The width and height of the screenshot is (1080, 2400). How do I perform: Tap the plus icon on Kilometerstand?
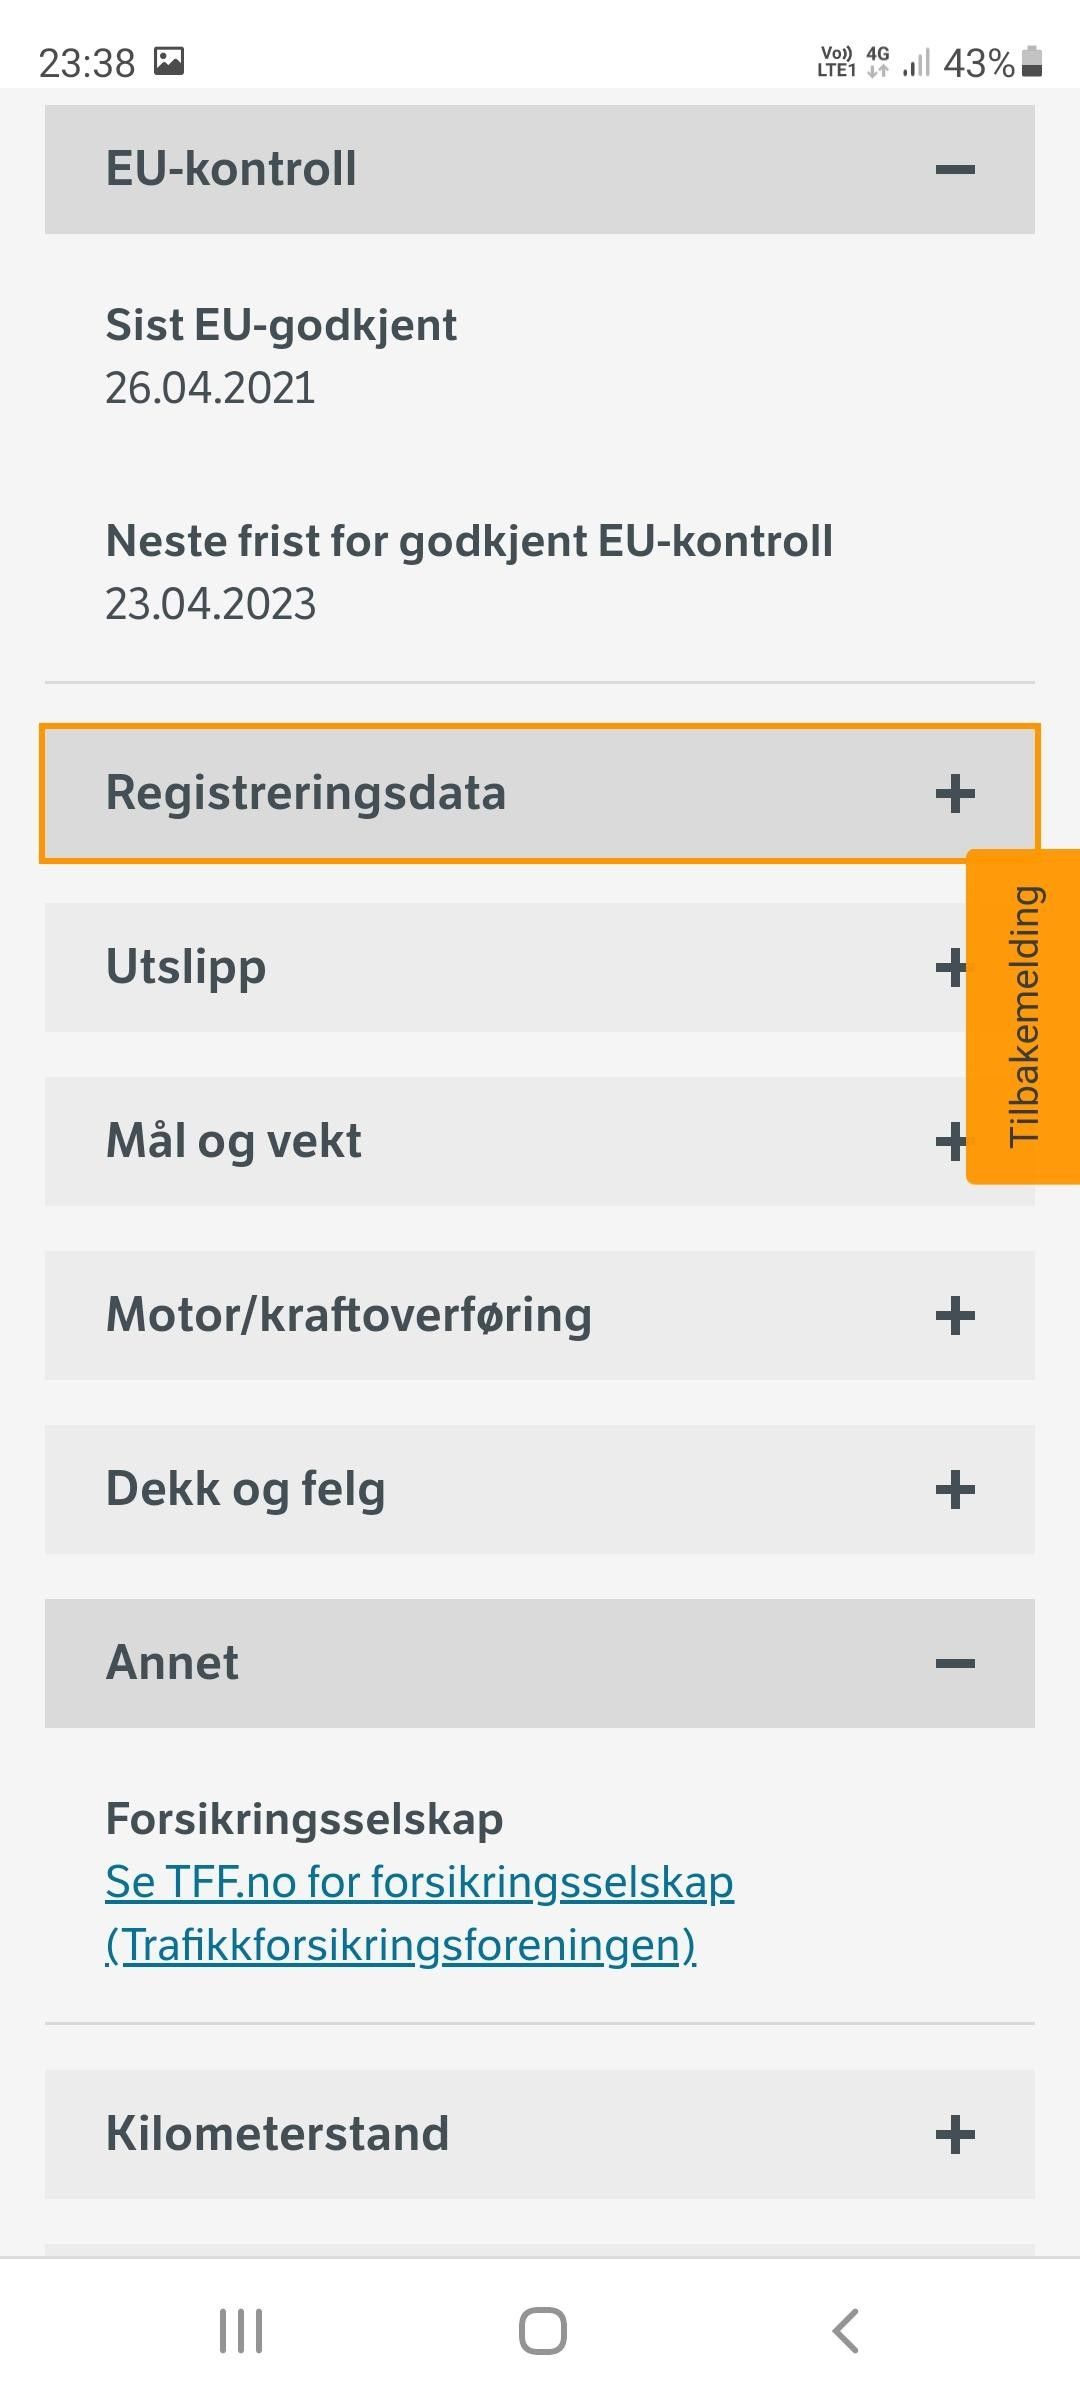955,2134
